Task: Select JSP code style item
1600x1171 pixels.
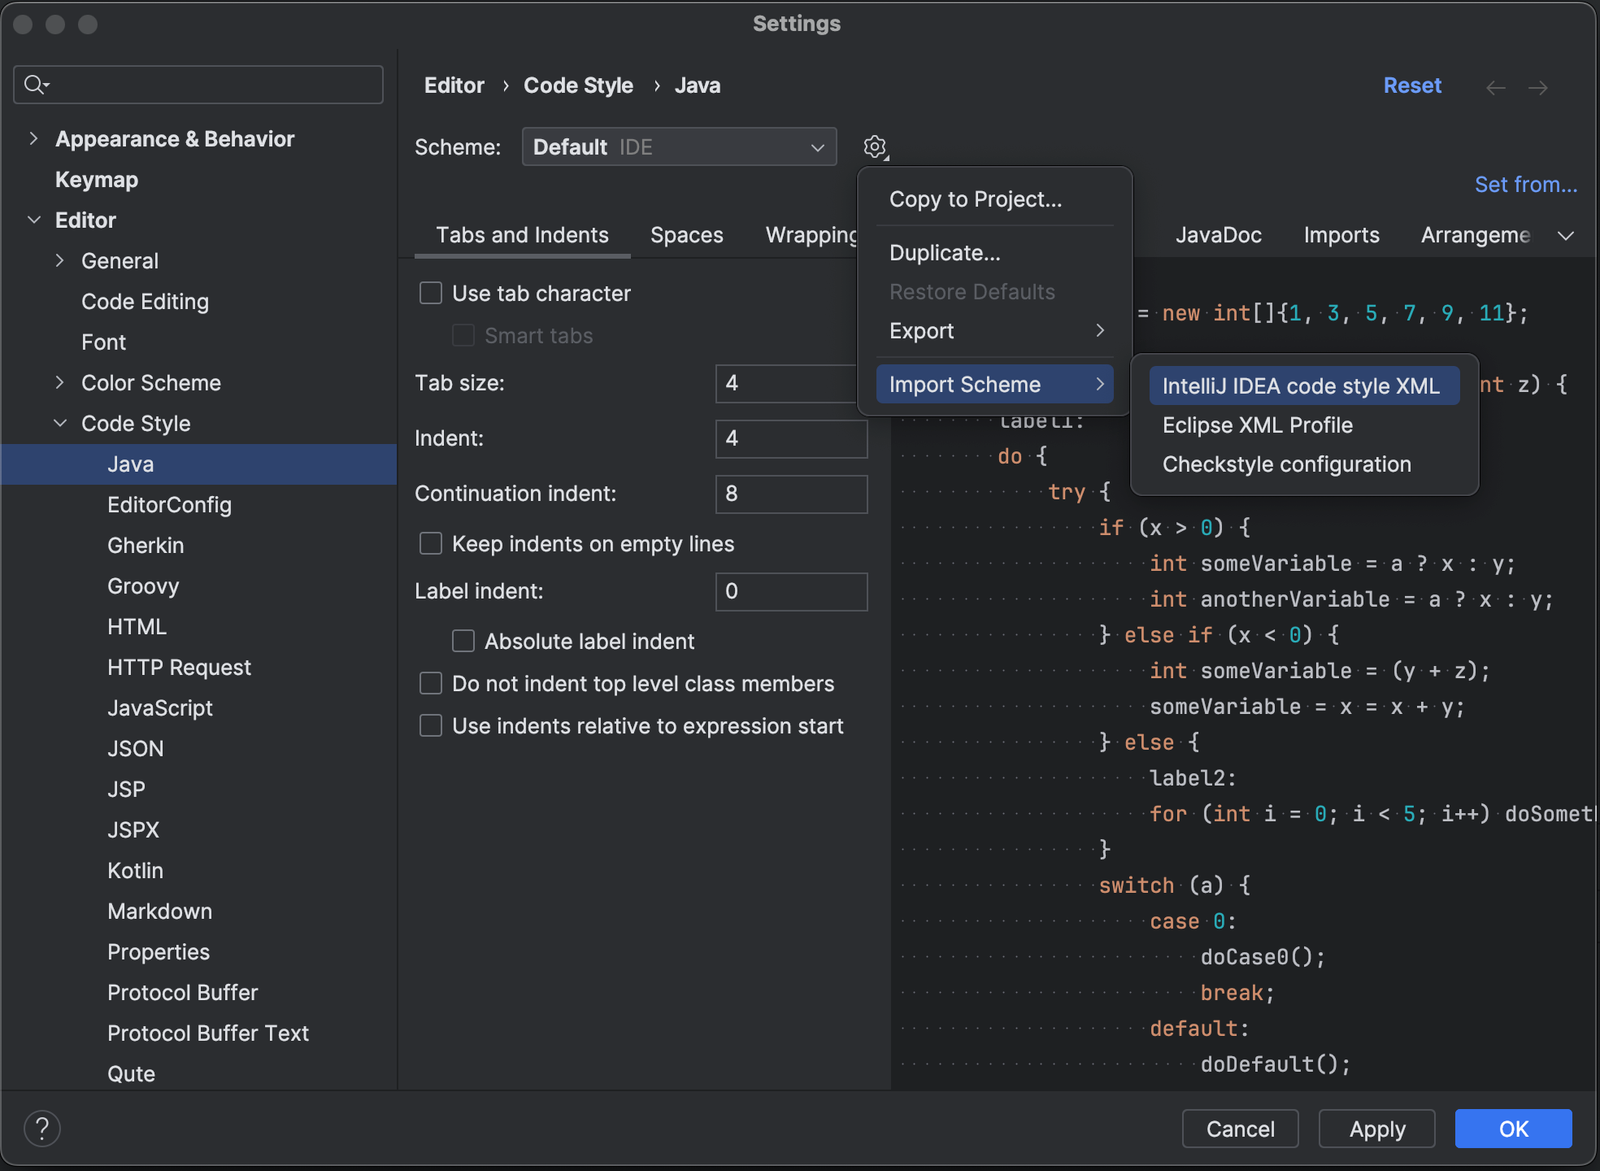Action: 126,790
